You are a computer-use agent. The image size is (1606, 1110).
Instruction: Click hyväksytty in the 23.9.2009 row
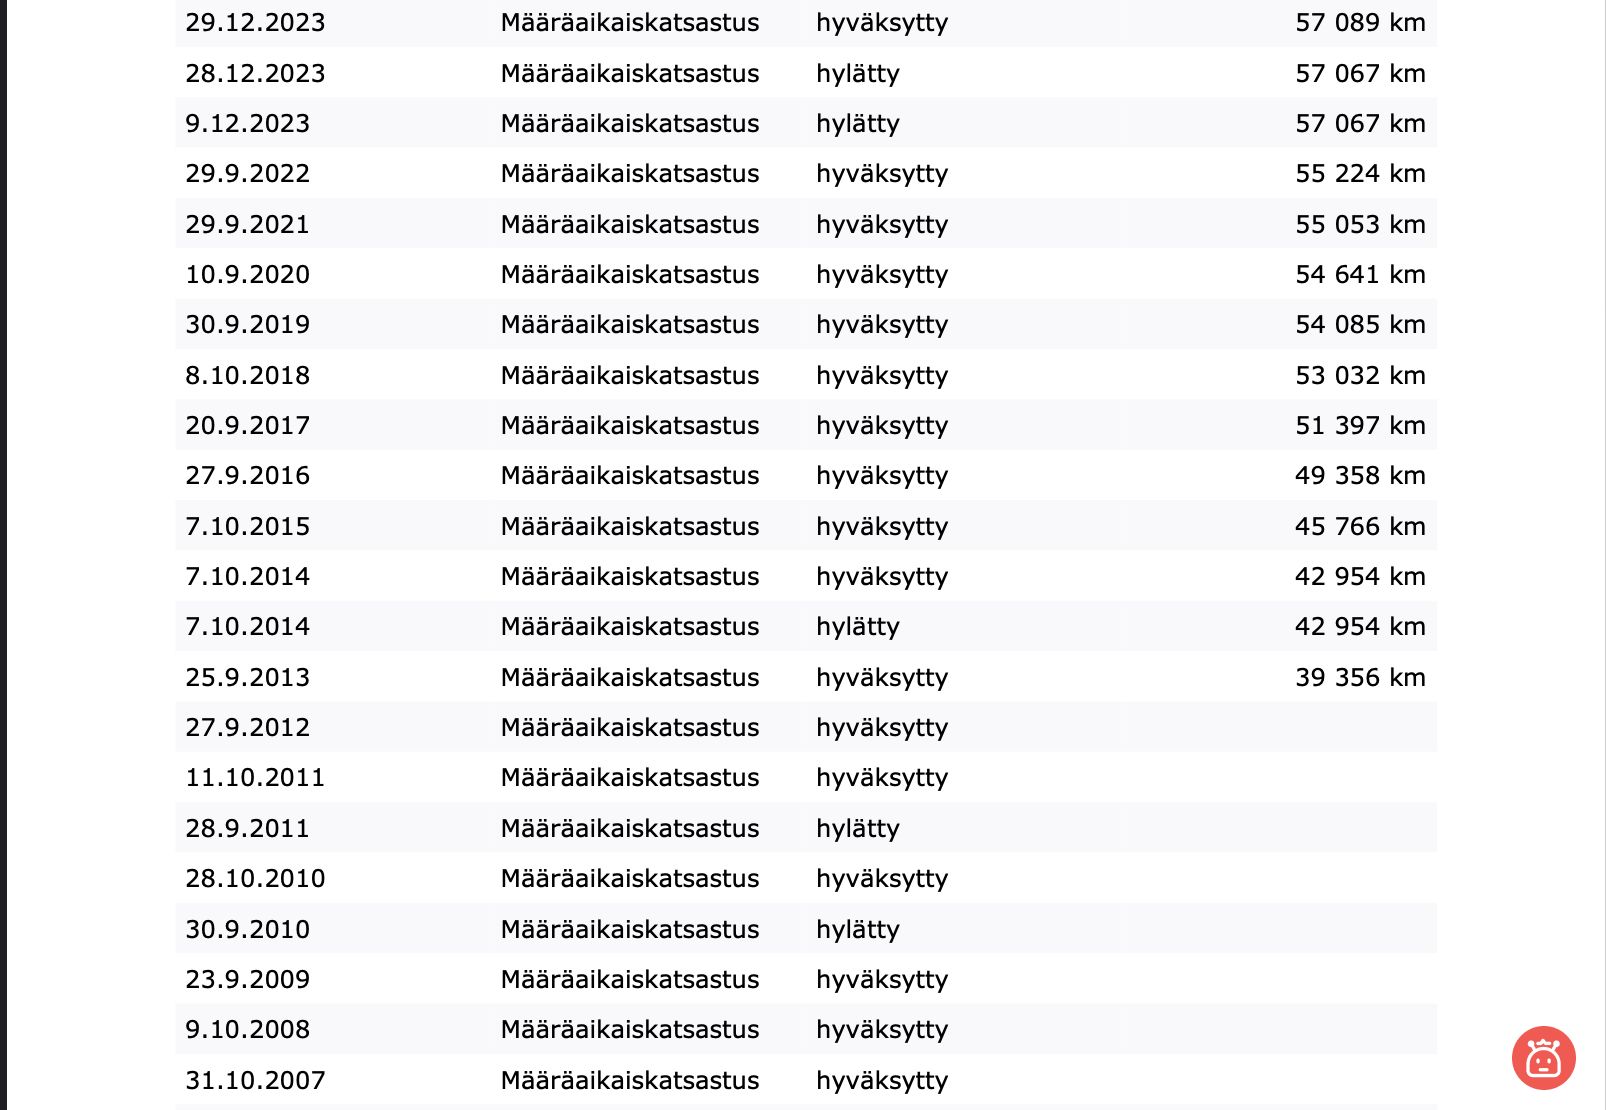882,979
